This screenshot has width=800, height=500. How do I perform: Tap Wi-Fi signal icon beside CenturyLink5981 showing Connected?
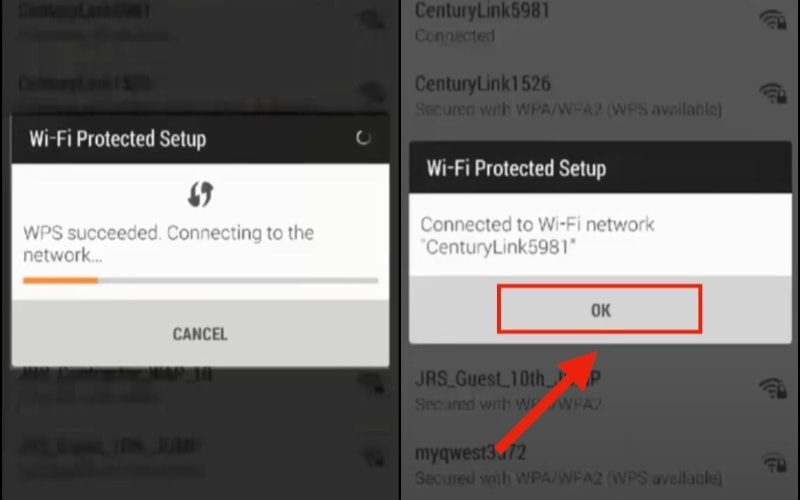point(772,20)
